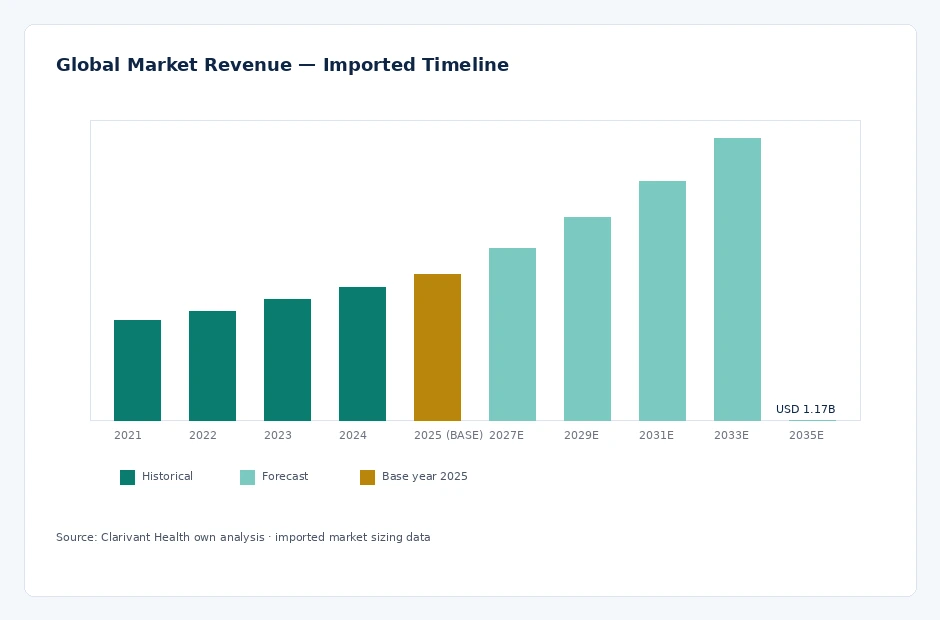The width and height of the screenshot is (940, 620).
Task: Select the 2027E forecast bar
Action: point(513,335)
